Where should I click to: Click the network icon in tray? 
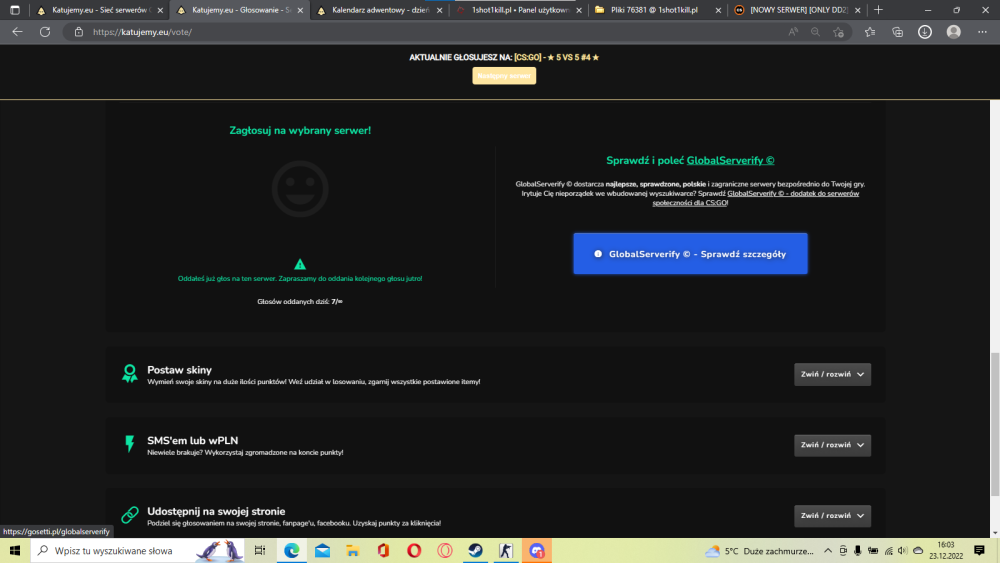(x=888, y=550)
